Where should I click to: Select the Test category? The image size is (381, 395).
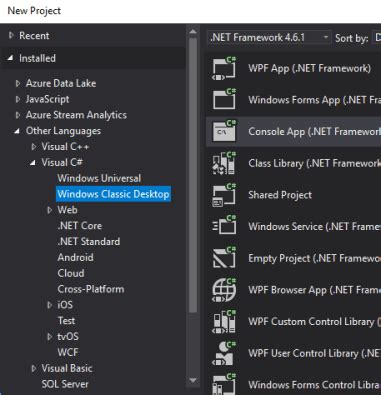click(x=66, y=321)
